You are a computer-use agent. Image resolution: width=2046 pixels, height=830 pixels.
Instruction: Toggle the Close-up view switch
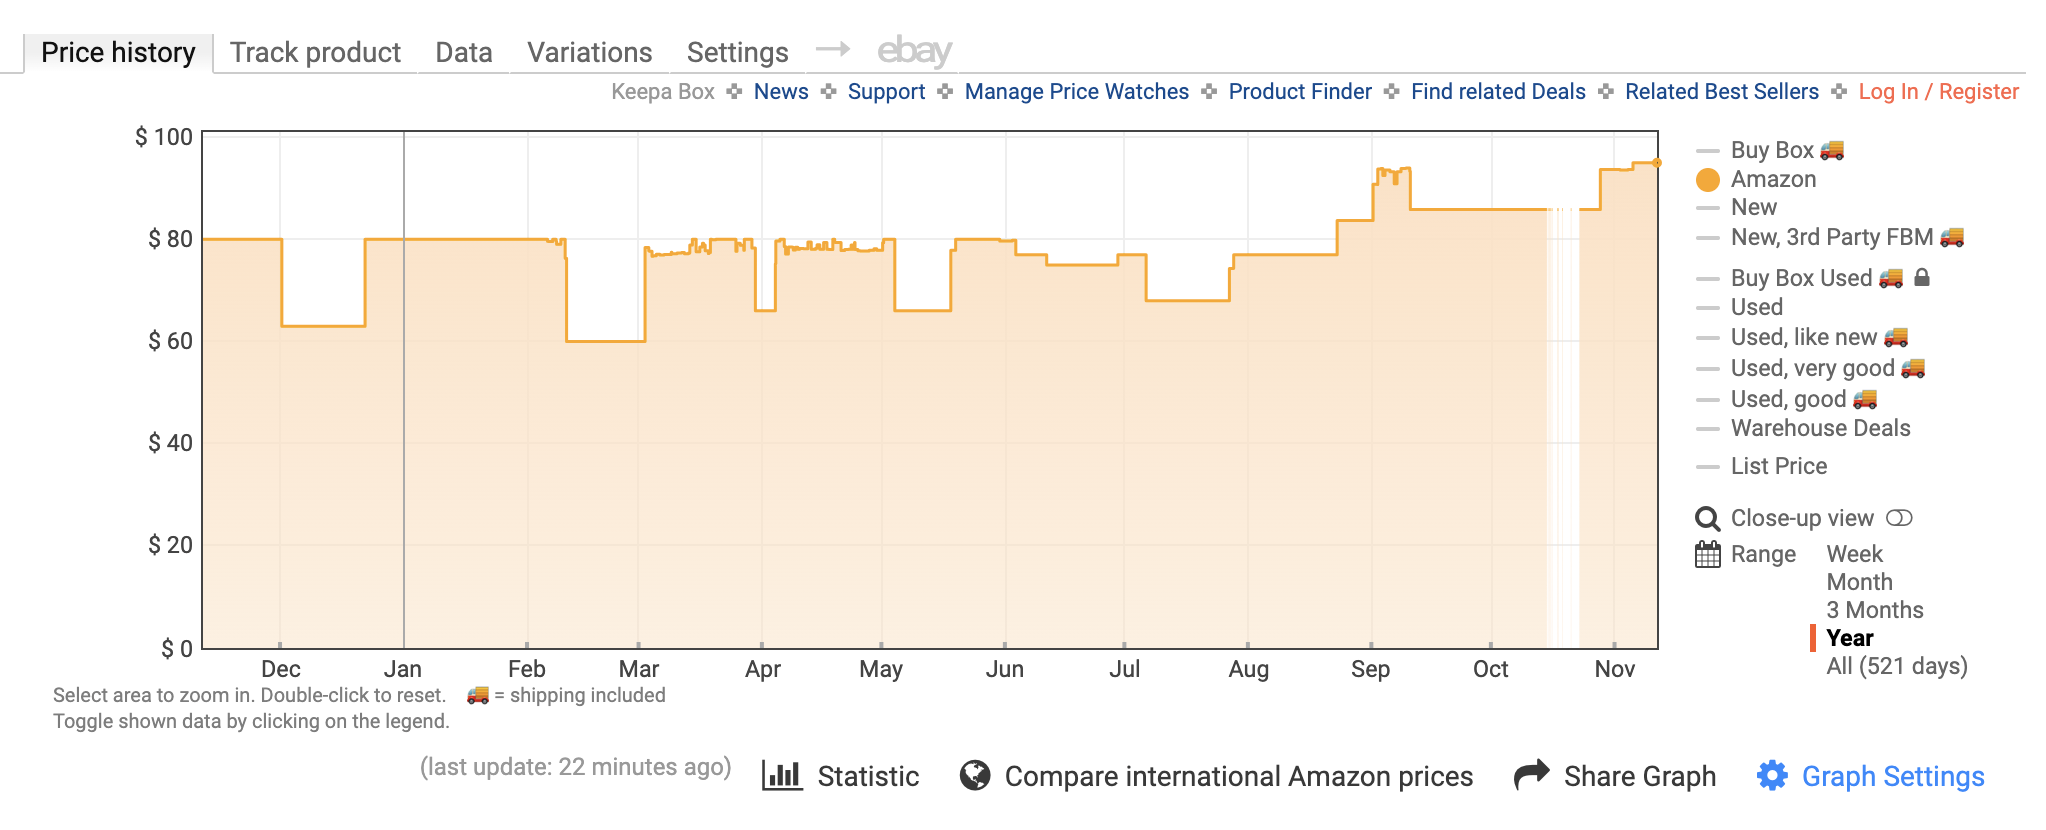1900,518
